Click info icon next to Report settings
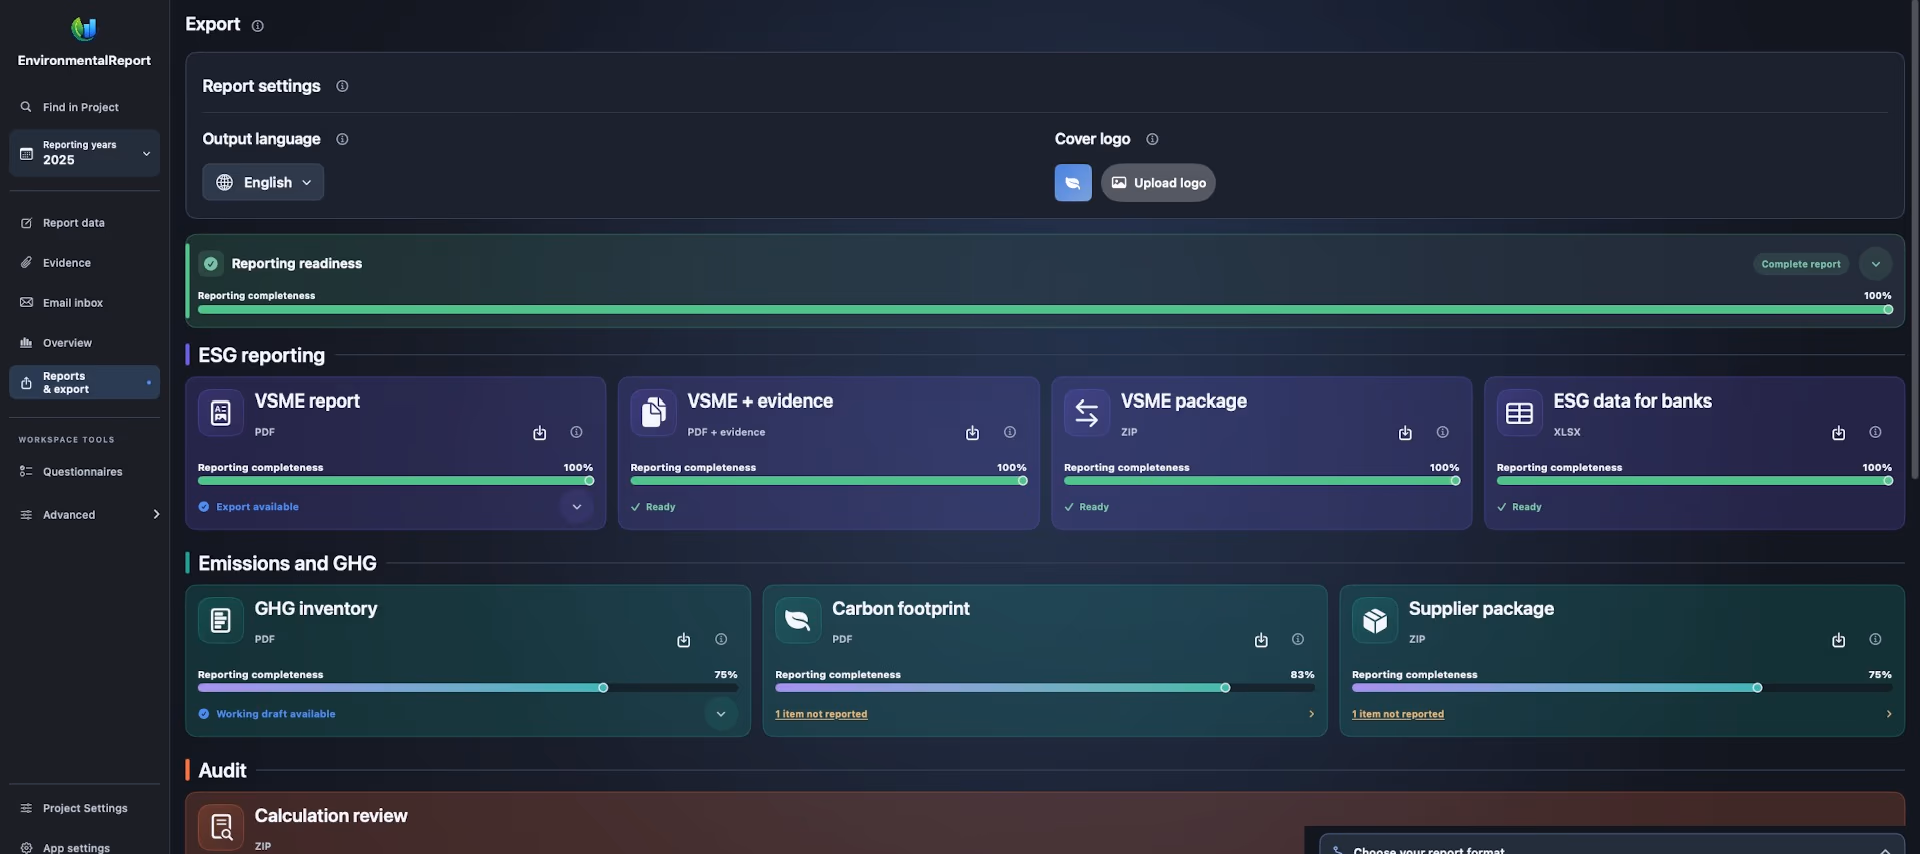Image resolution: width=1920 pixels, height=854 pixels. click(x=342, y=86)
